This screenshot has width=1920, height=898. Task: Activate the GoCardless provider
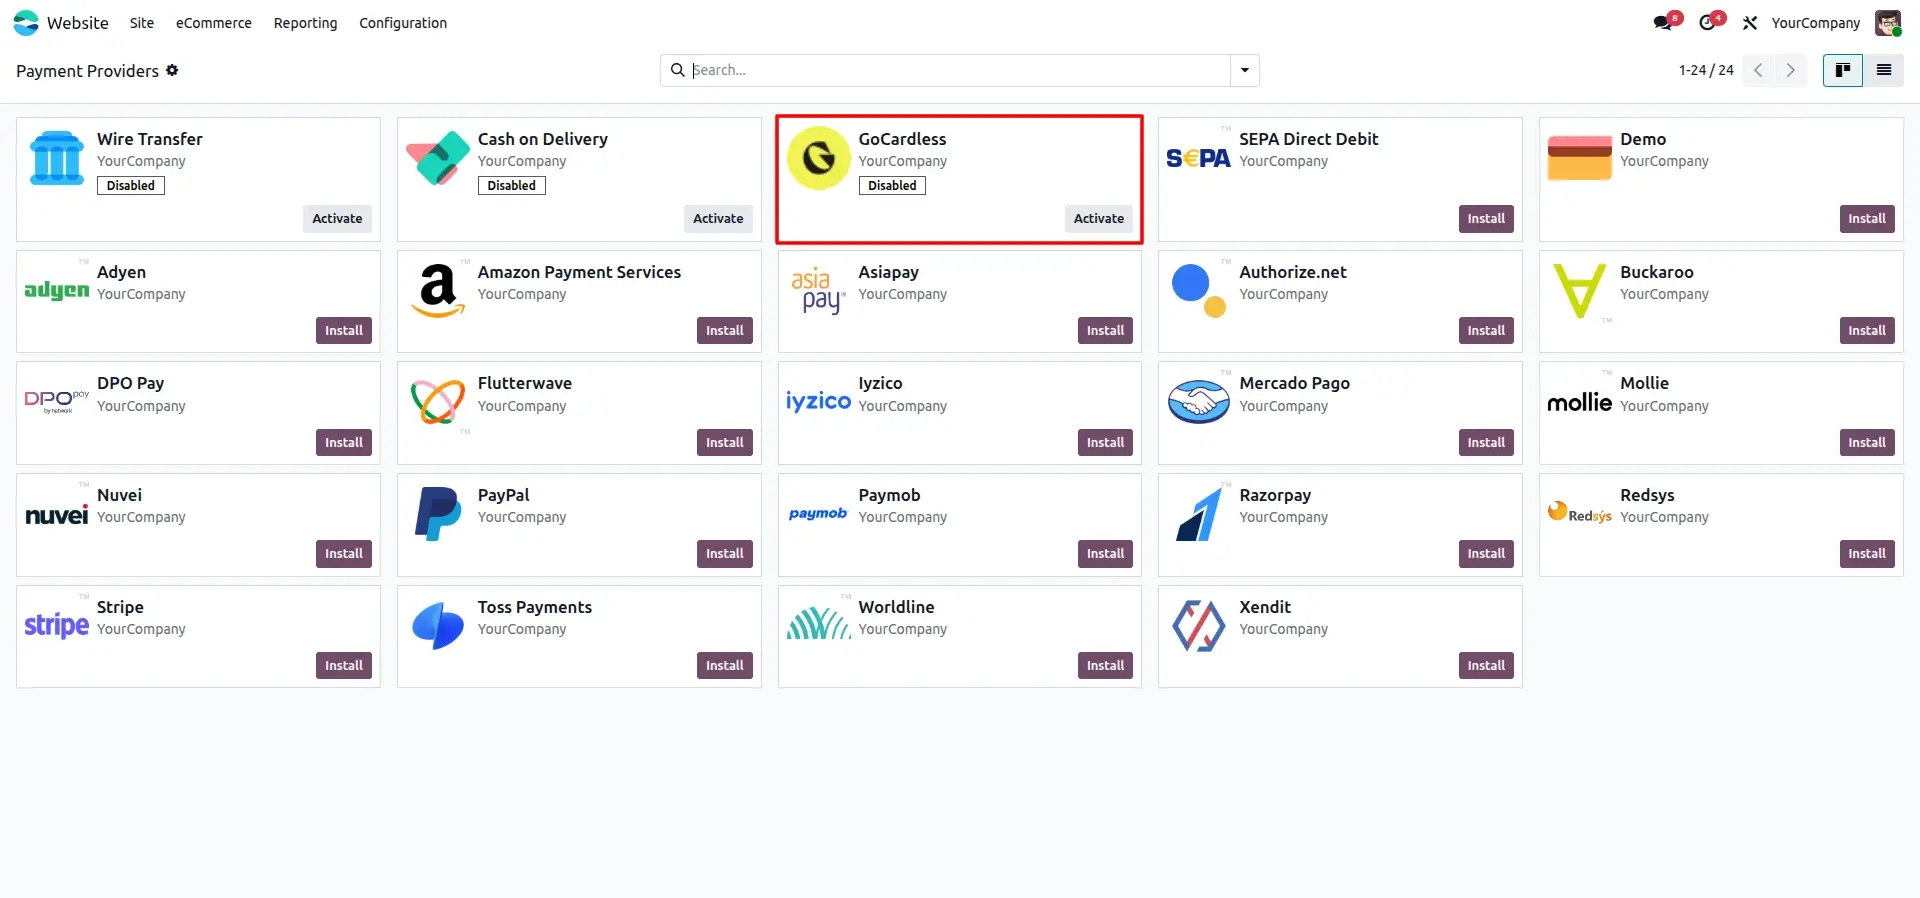pos(1099,219)
